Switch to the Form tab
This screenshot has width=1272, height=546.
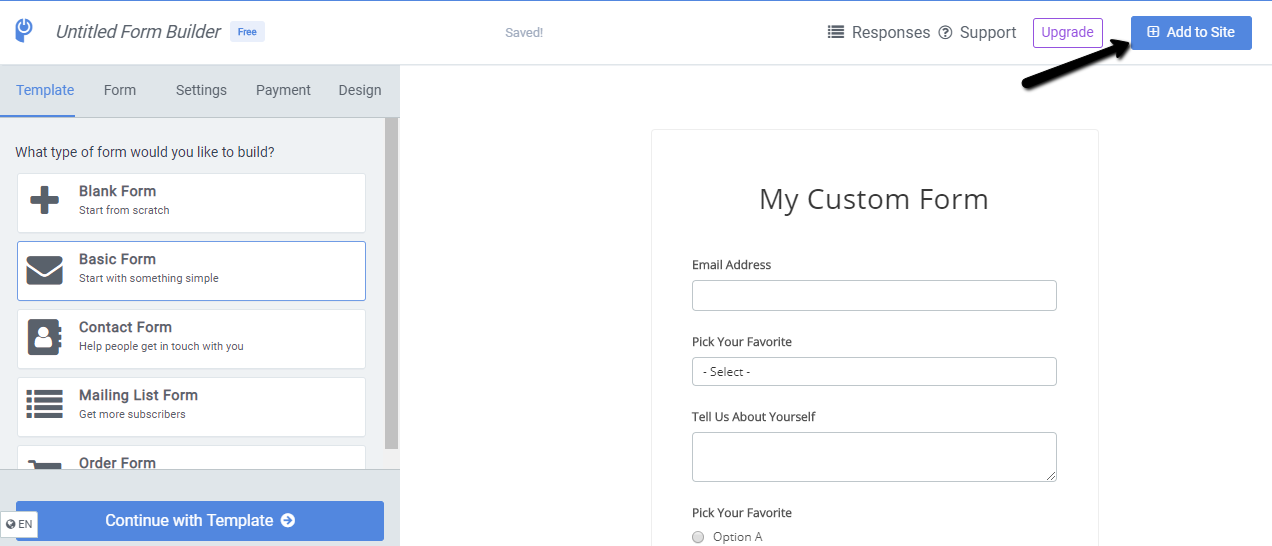pyautogui.click(x=120, y=90)
